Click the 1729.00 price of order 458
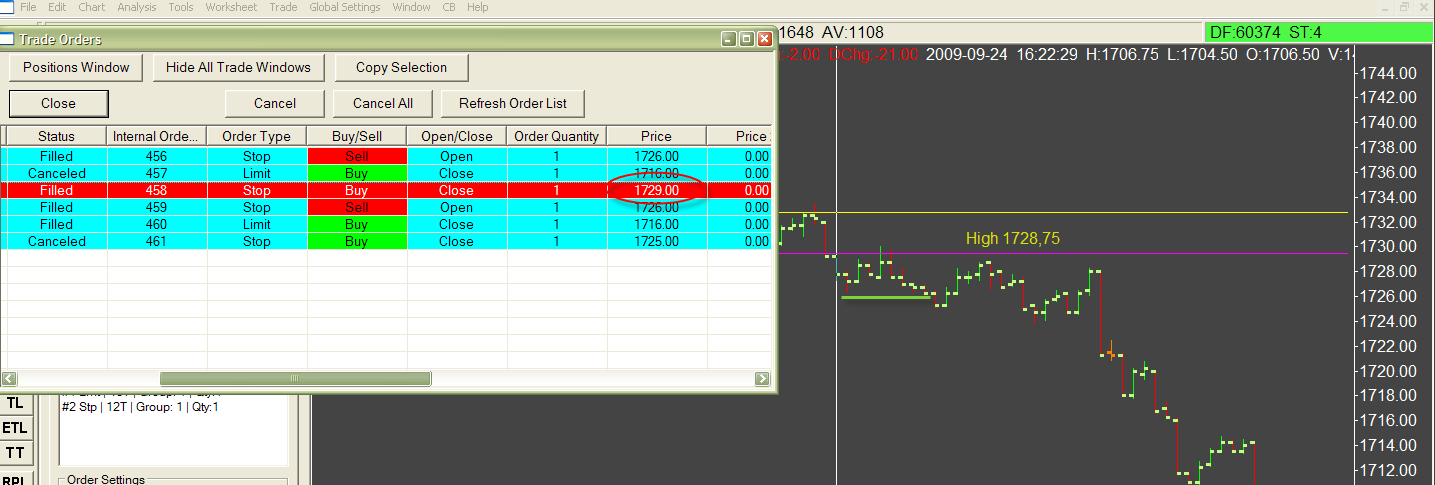 coord(656,190)
